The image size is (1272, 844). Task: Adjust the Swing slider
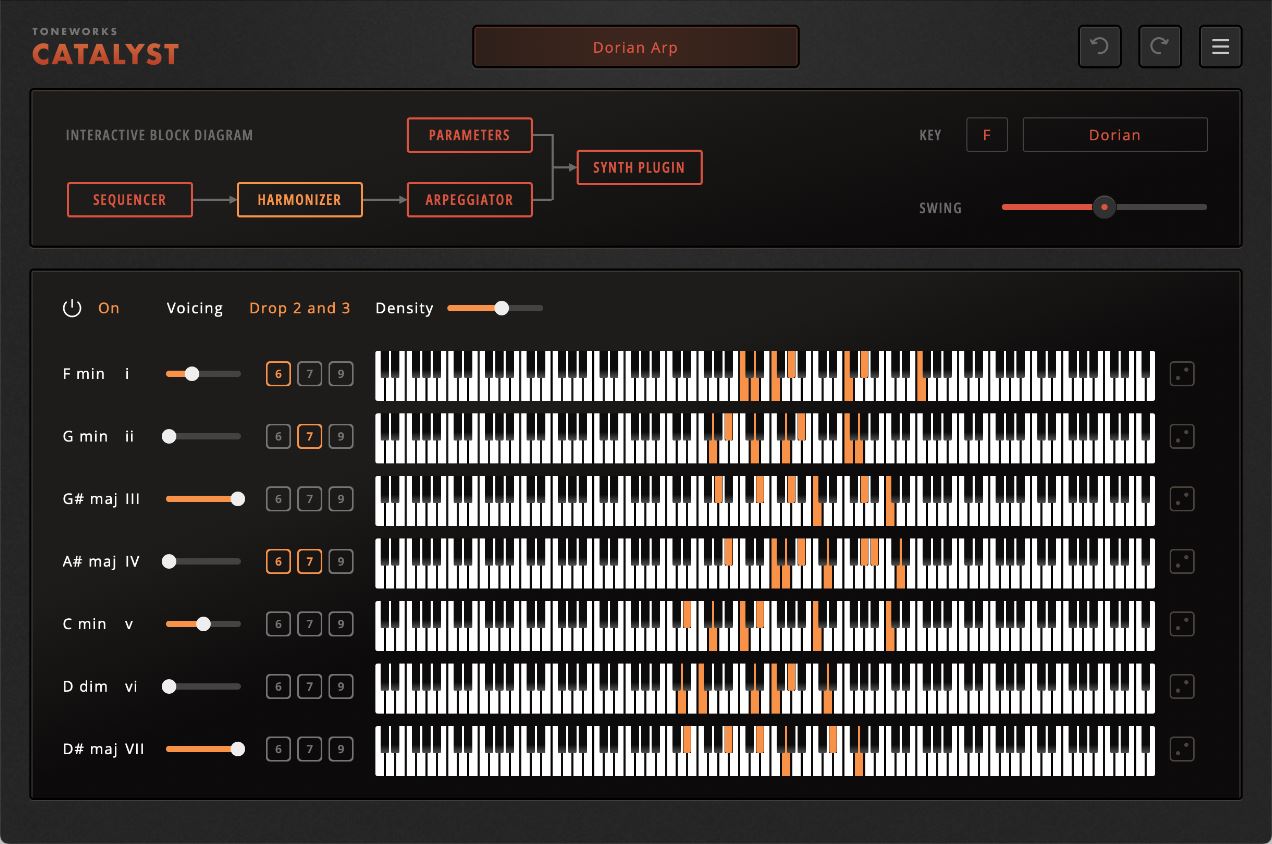(1104, 207)
